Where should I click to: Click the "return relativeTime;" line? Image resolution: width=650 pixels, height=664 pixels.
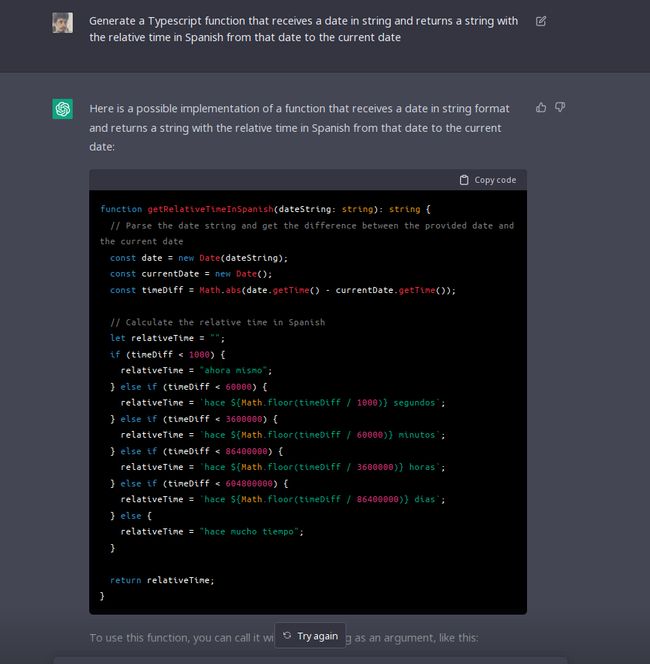coord(162,580)
